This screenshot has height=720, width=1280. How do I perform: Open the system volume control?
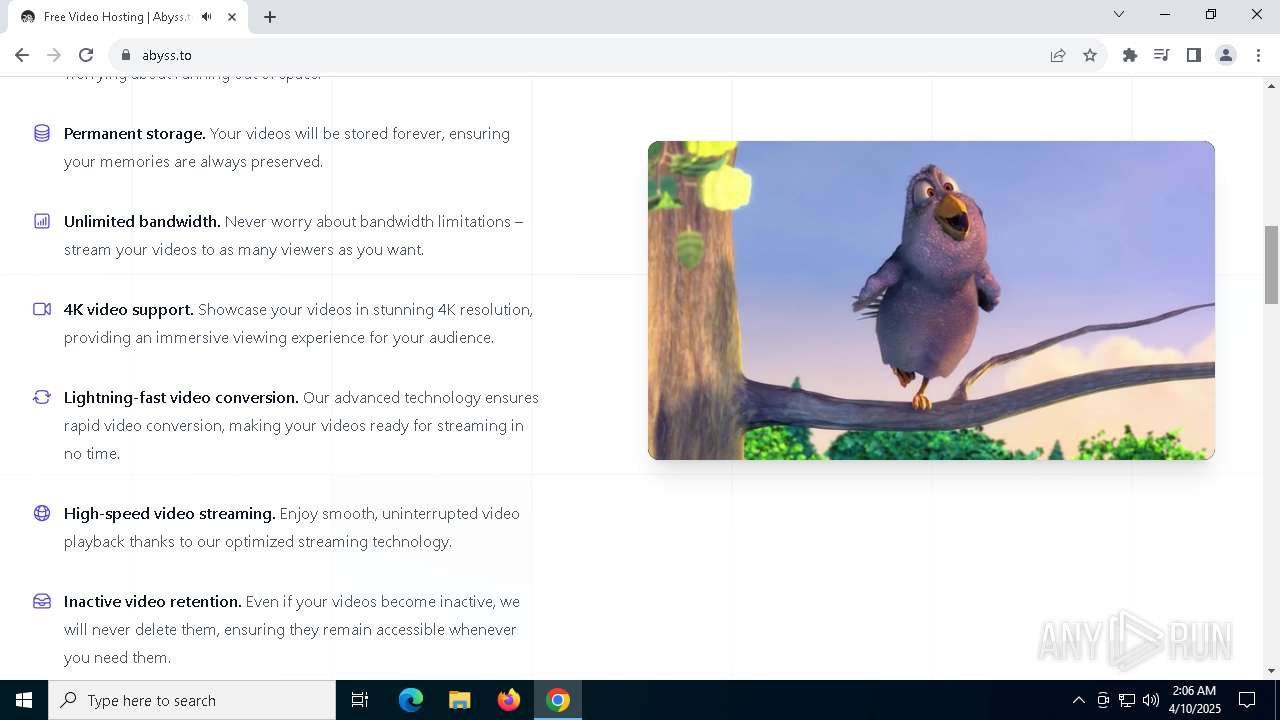click(1151, 700)
